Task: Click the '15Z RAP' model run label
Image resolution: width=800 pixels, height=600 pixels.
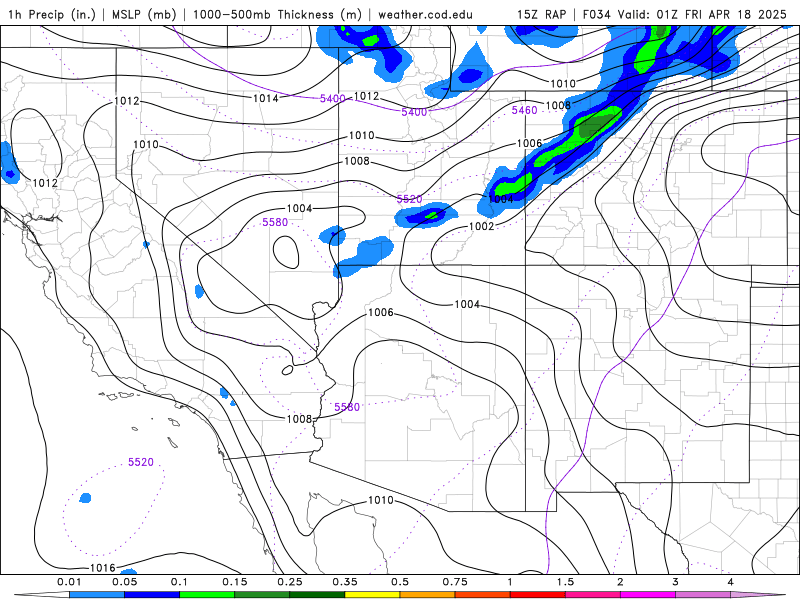Action: 541,14
